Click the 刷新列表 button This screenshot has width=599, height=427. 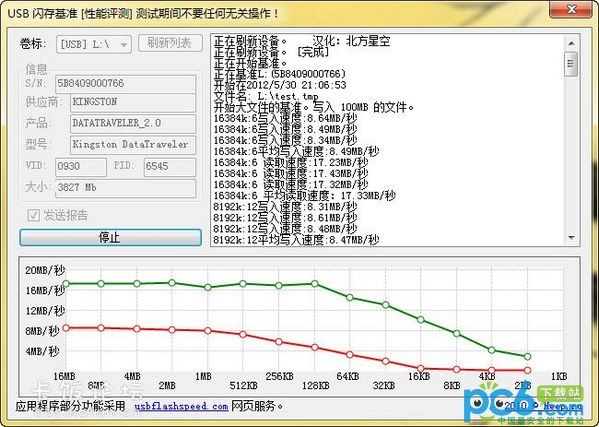170,43
